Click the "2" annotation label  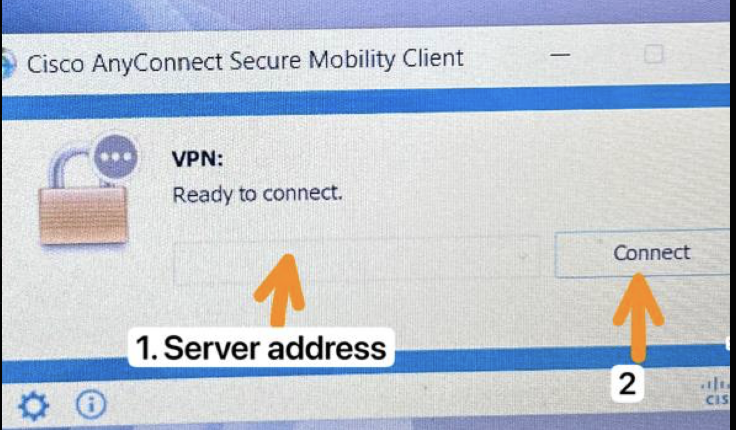click(628, 384)
